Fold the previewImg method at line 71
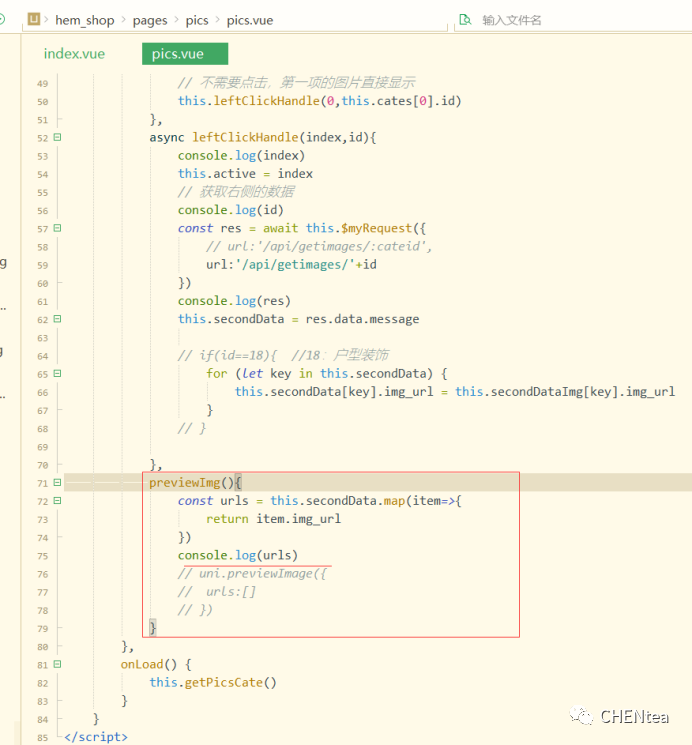The image size is (692, 745). (57, 483)
